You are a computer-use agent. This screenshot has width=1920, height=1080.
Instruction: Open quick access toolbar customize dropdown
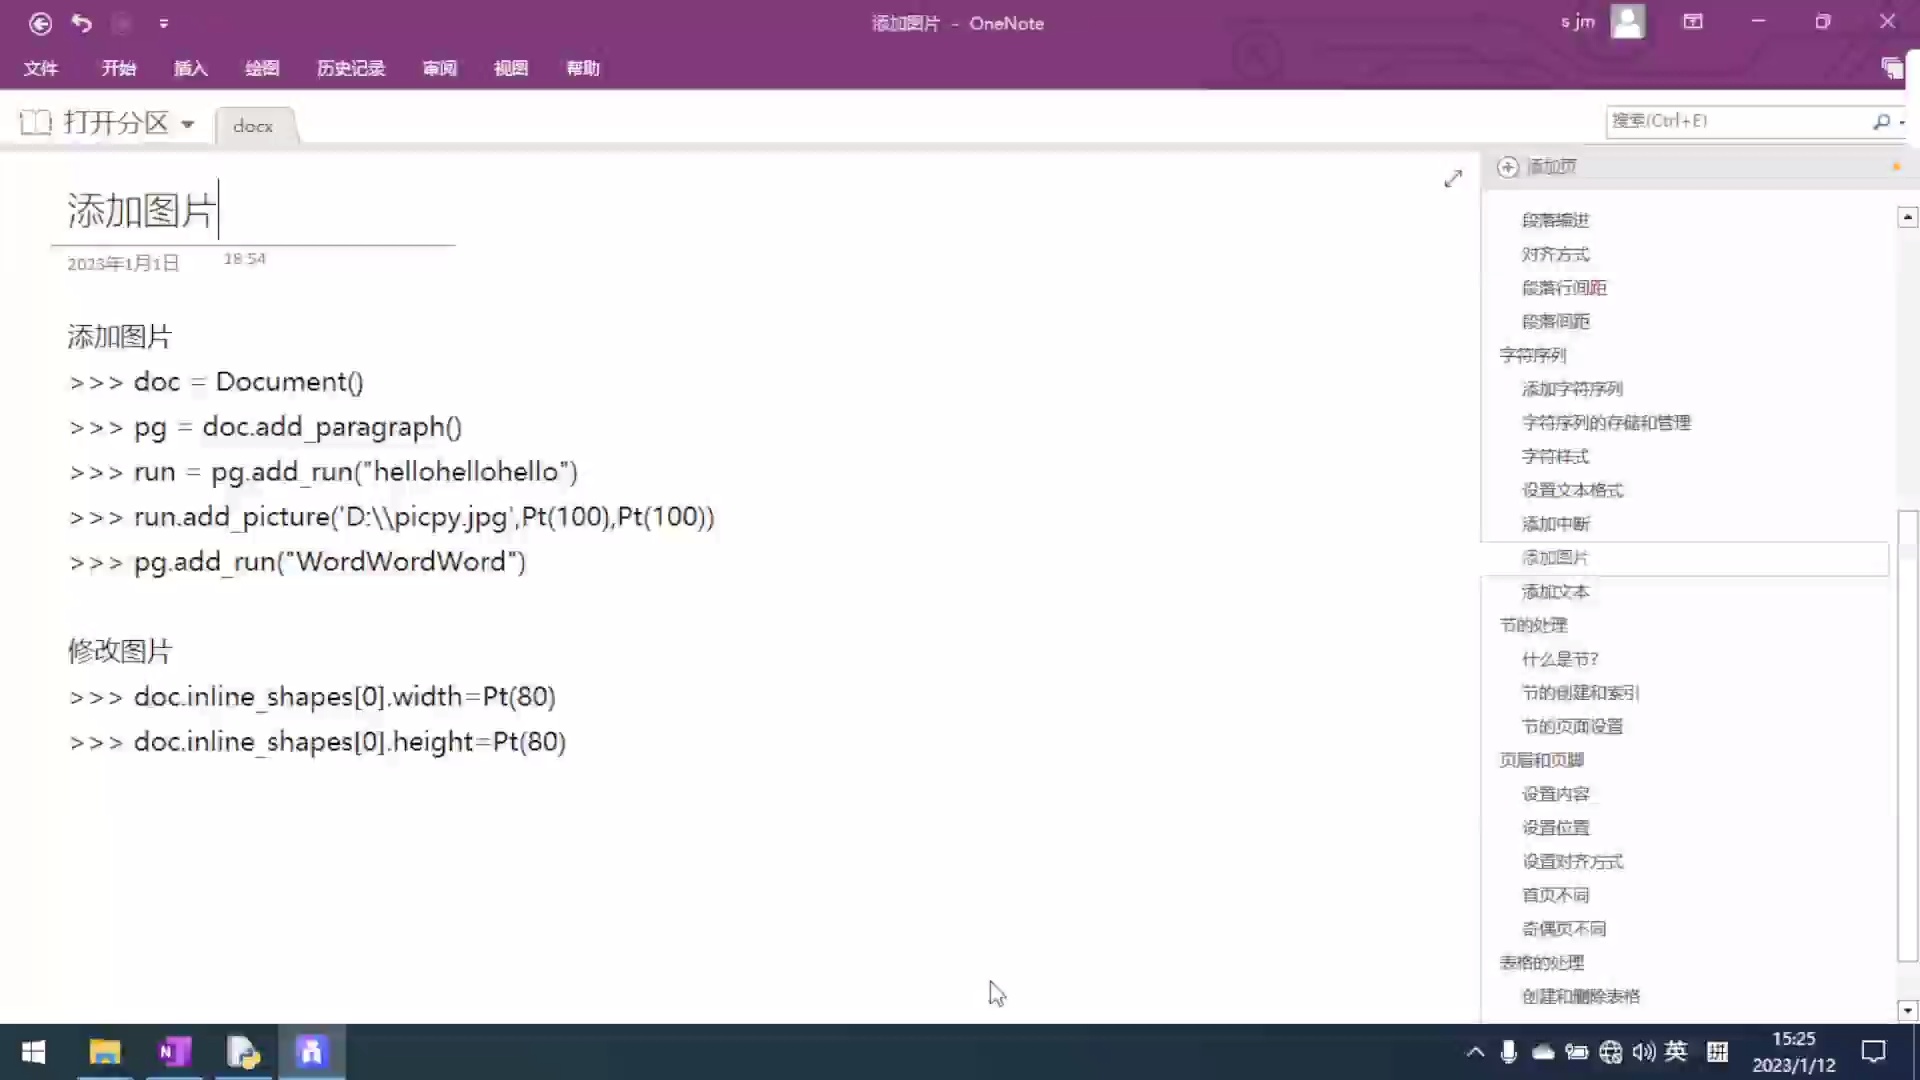(163, 22)
